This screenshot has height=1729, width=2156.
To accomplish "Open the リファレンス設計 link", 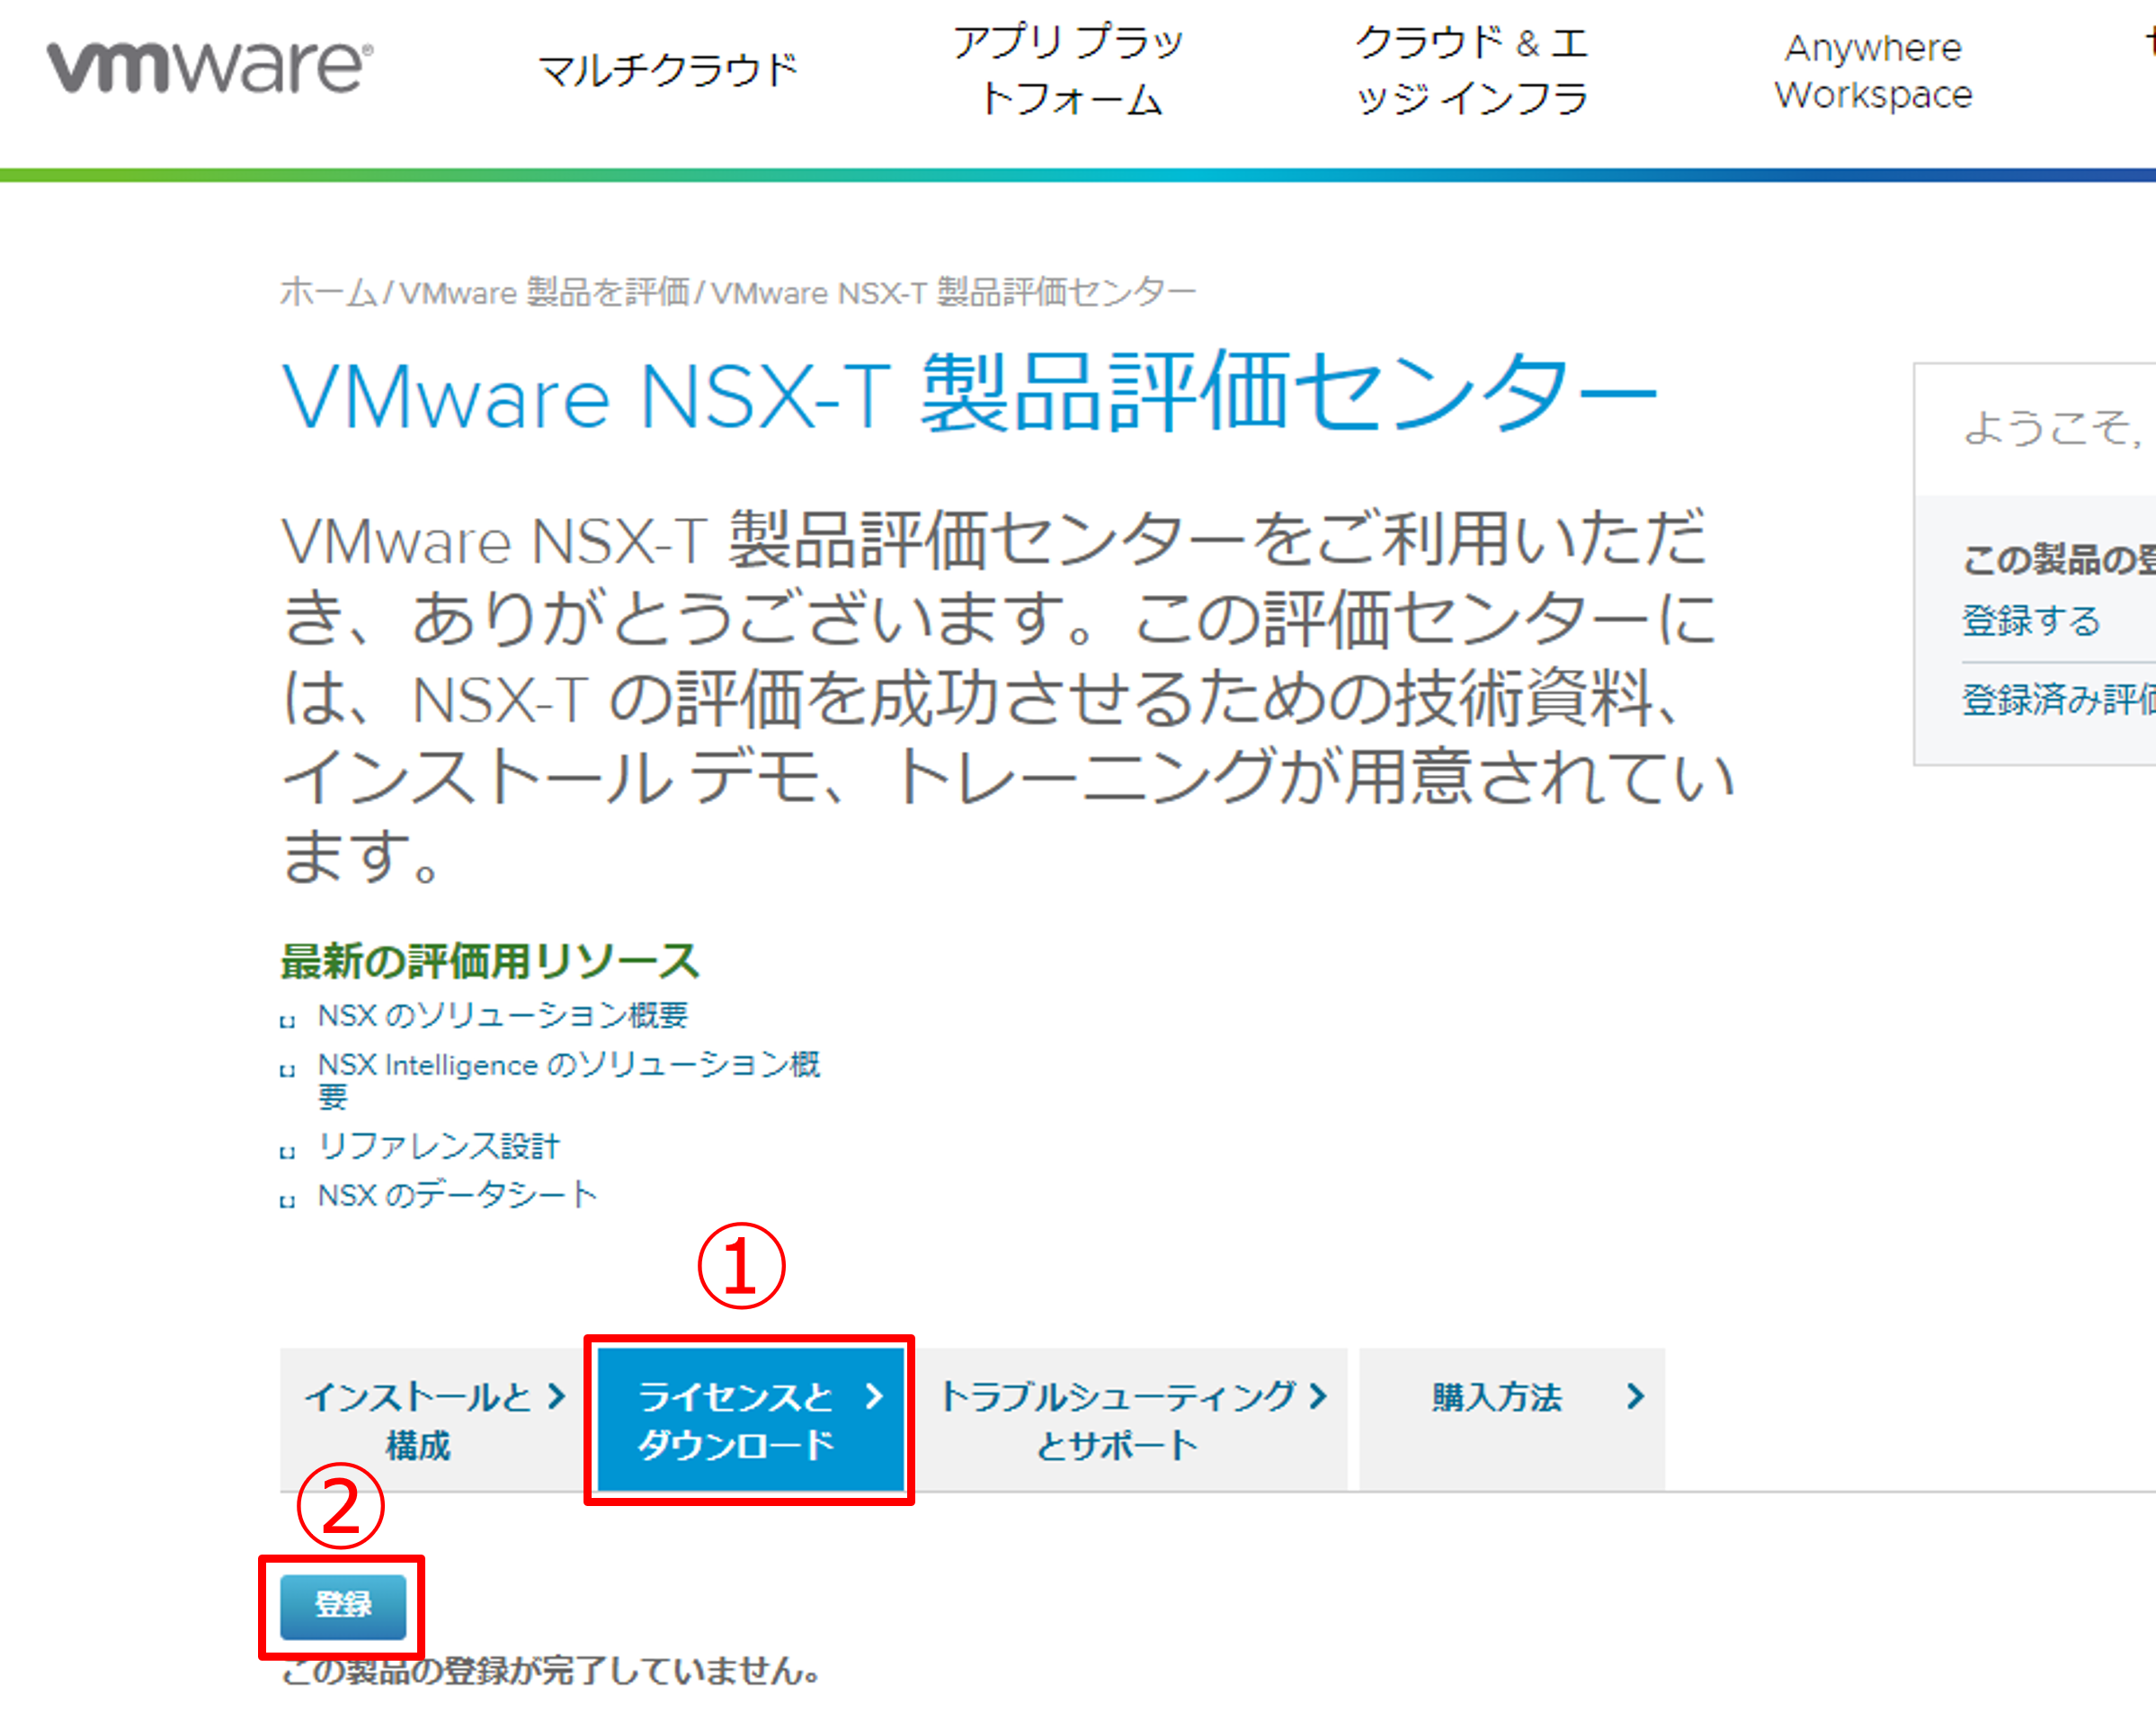I will (x=438, y=1145).
